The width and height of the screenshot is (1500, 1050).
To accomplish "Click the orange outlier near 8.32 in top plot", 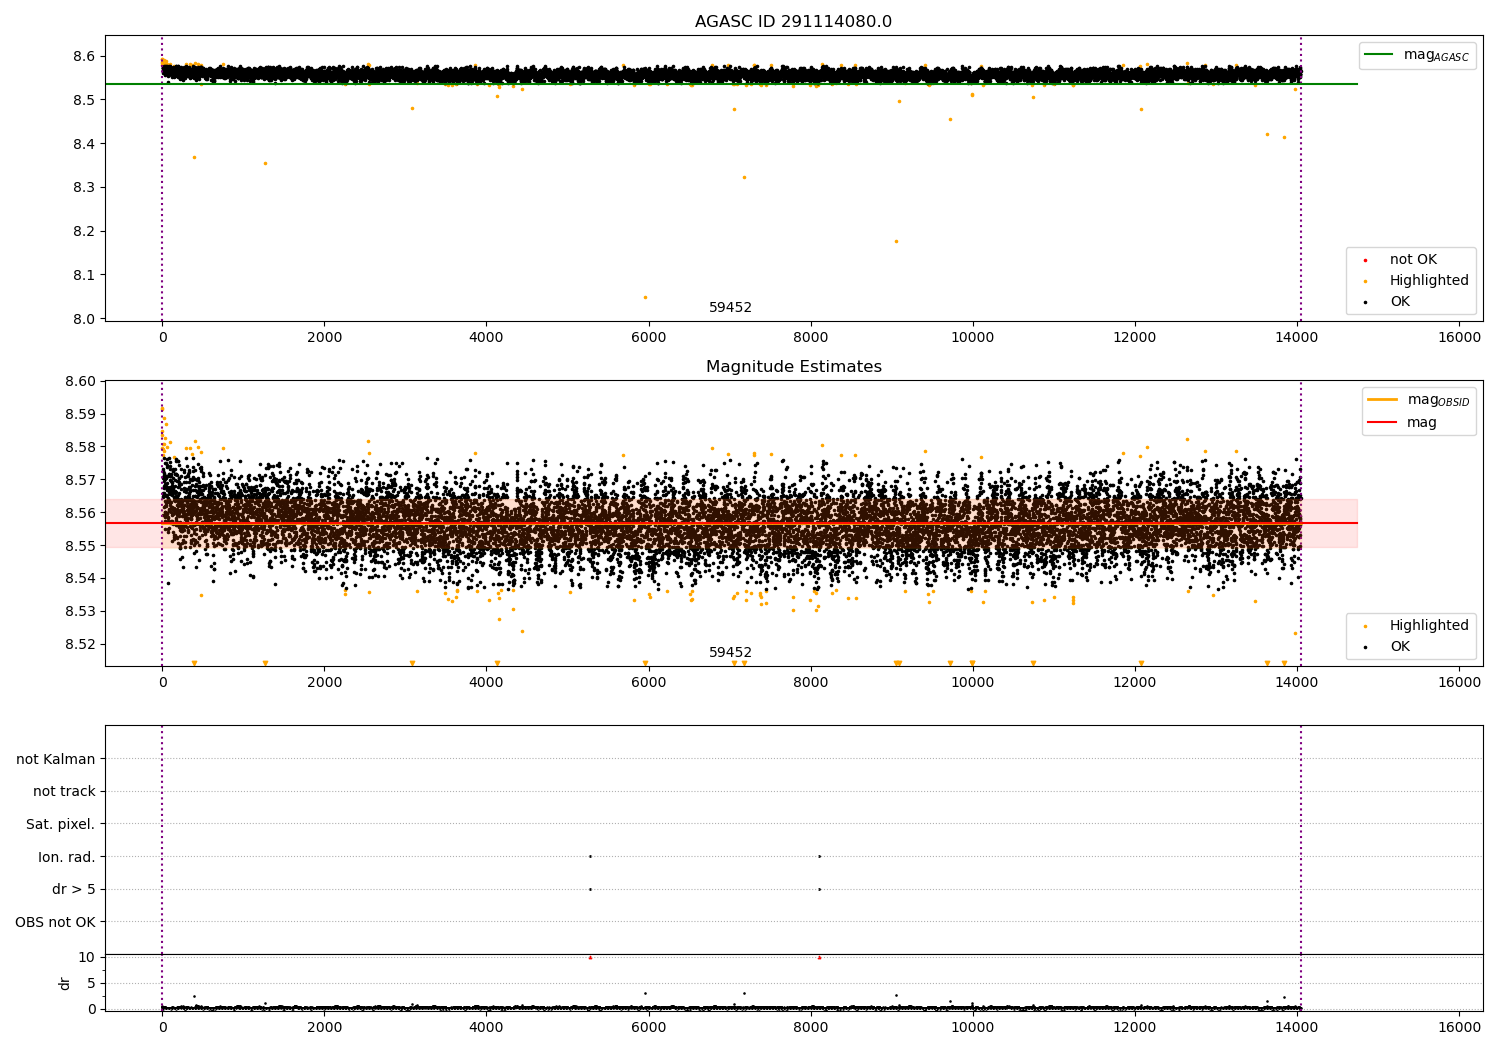I will point(744,177).
